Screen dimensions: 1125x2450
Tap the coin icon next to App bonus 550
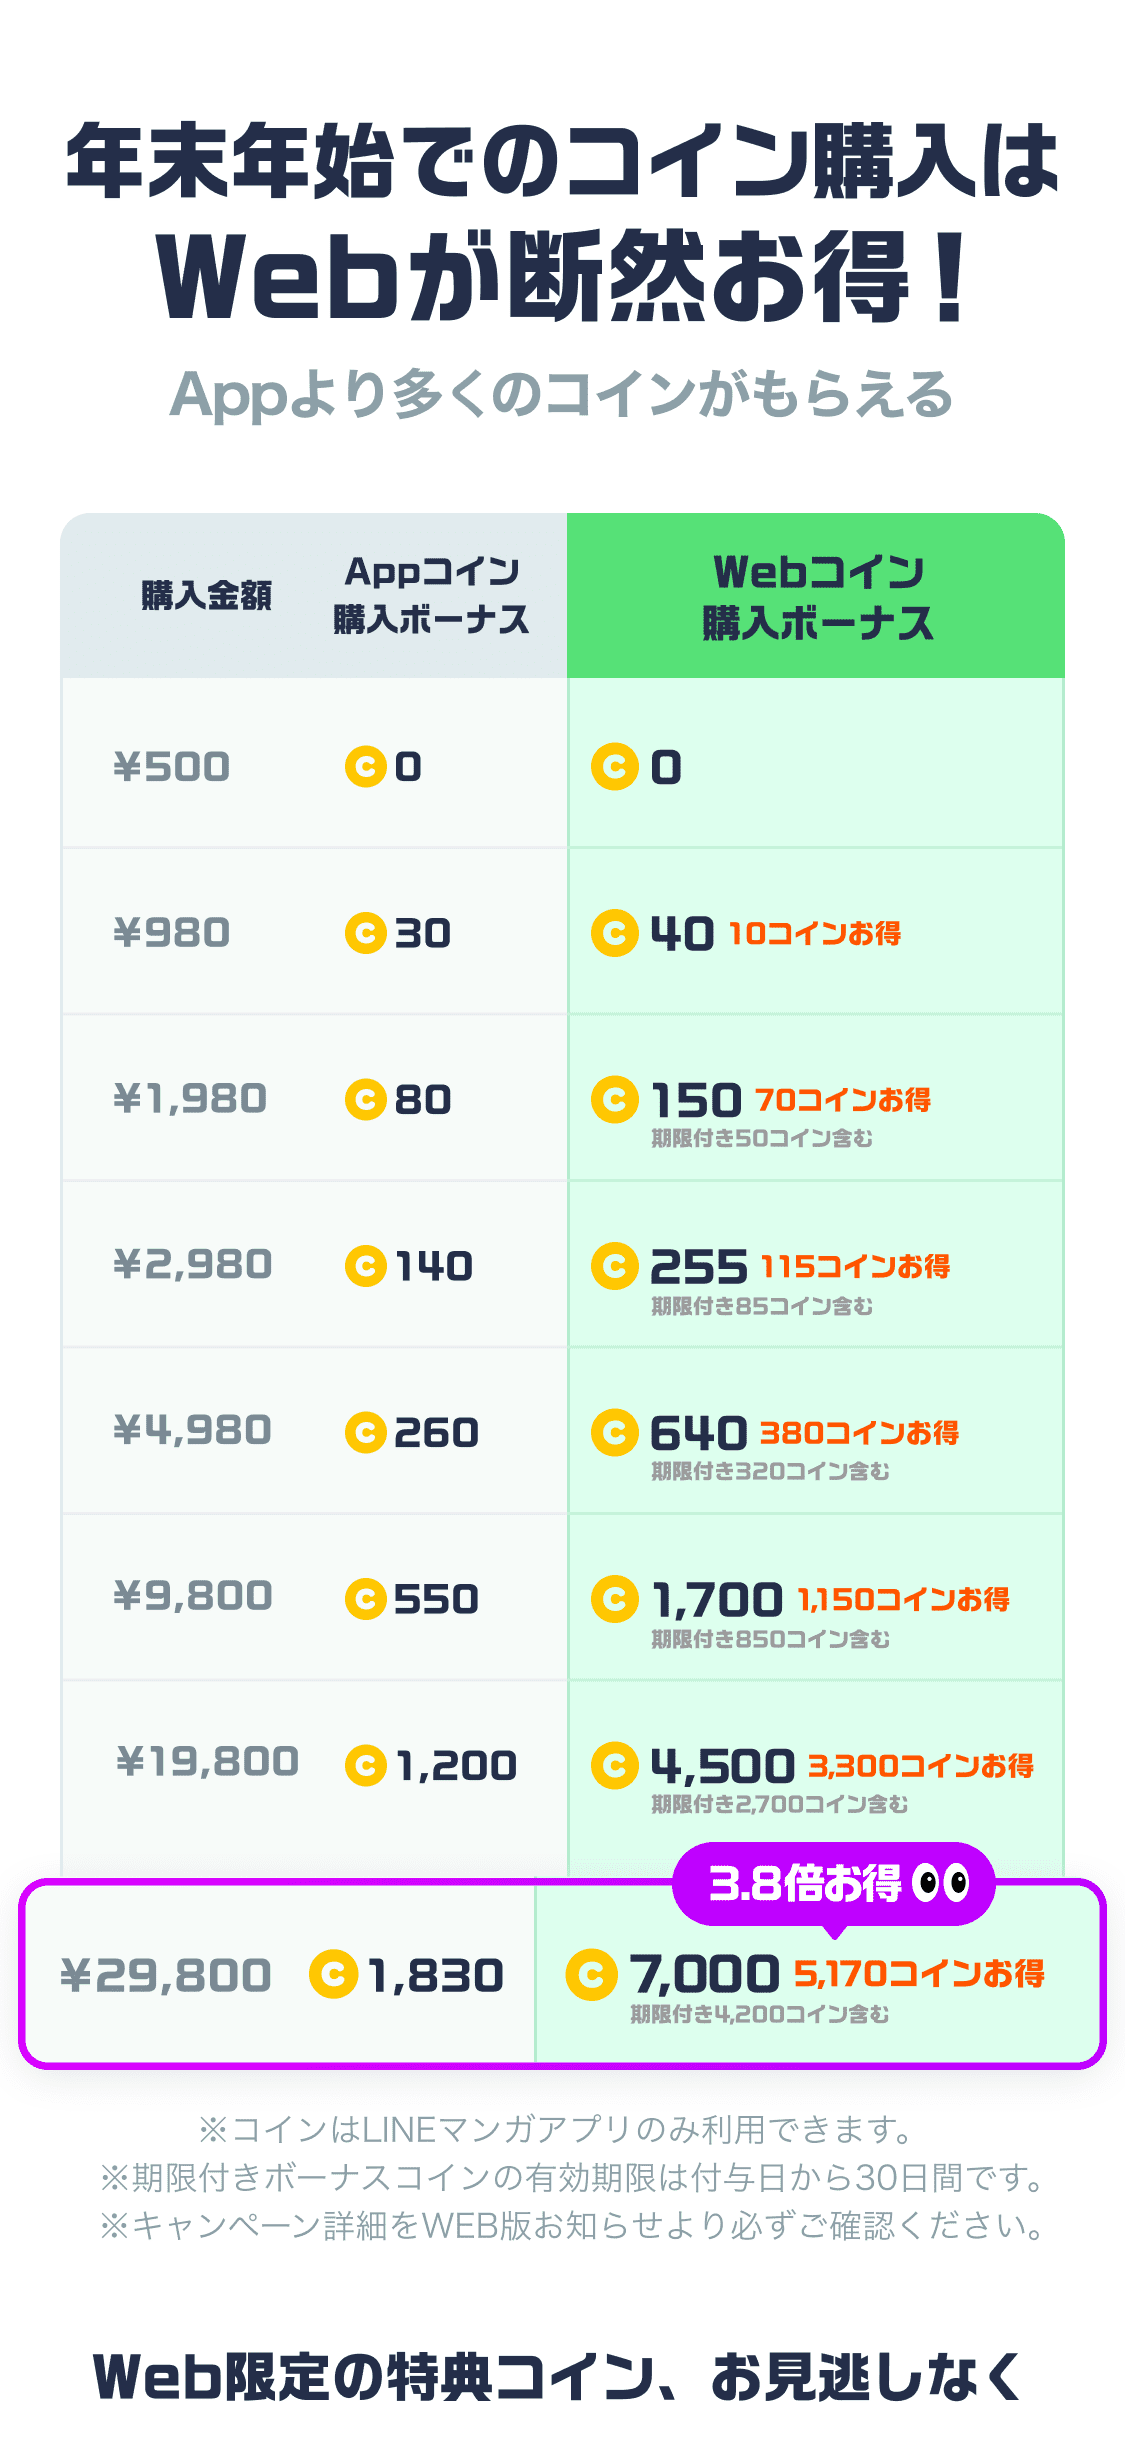(366, 1598)
